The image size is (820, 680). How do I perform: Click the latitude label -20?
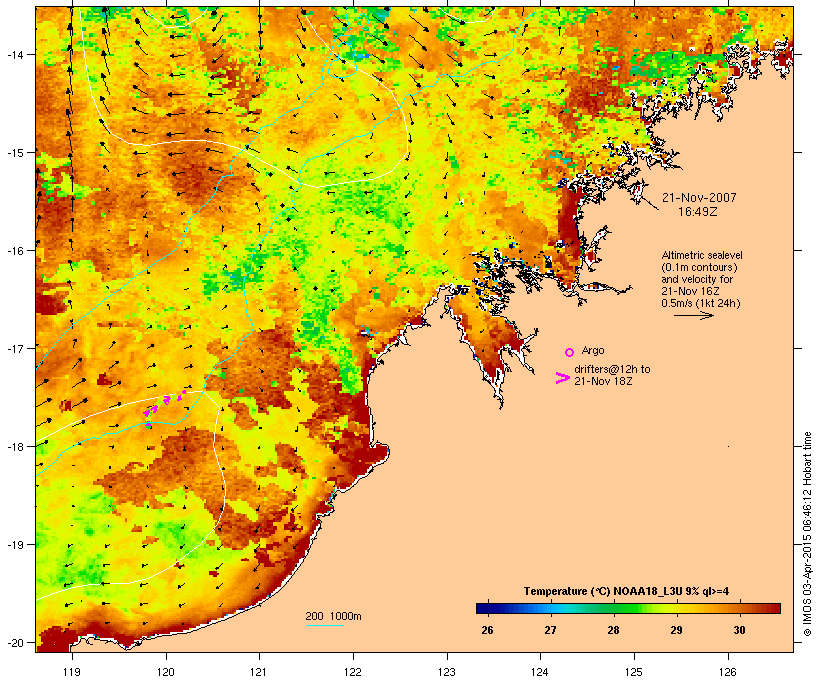(14, 642)
